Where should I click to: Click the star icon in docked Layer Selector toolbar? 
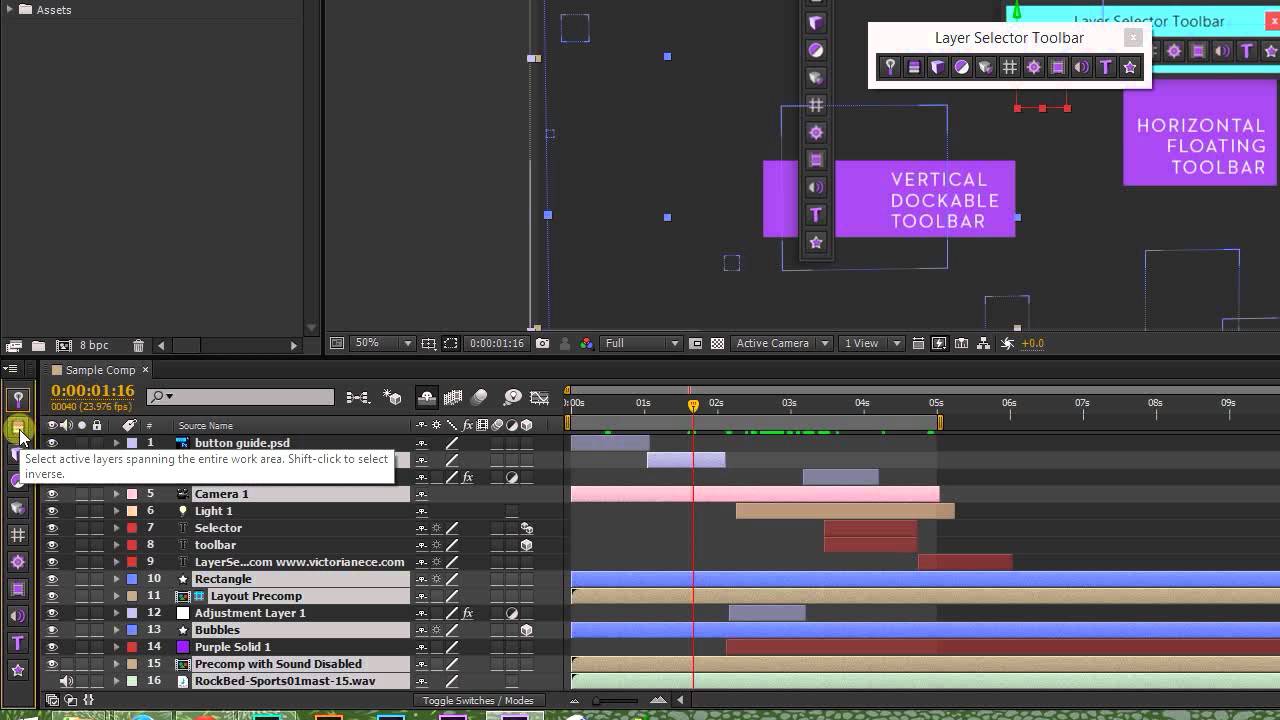[18, 670]
